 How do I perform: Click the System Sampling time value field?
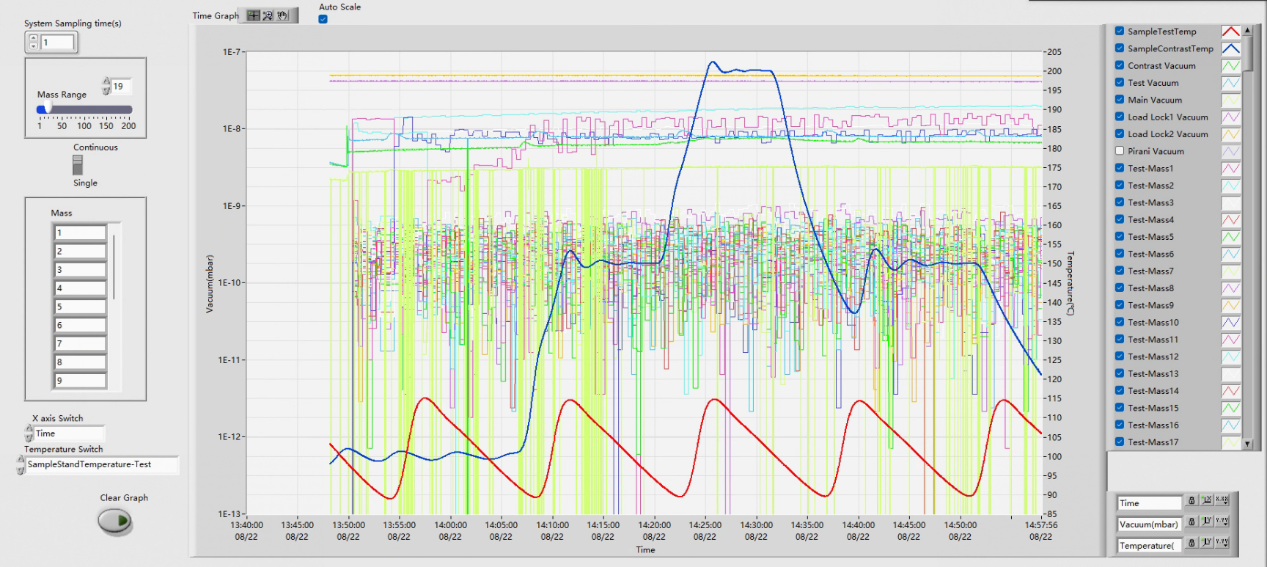coord(57,42)
